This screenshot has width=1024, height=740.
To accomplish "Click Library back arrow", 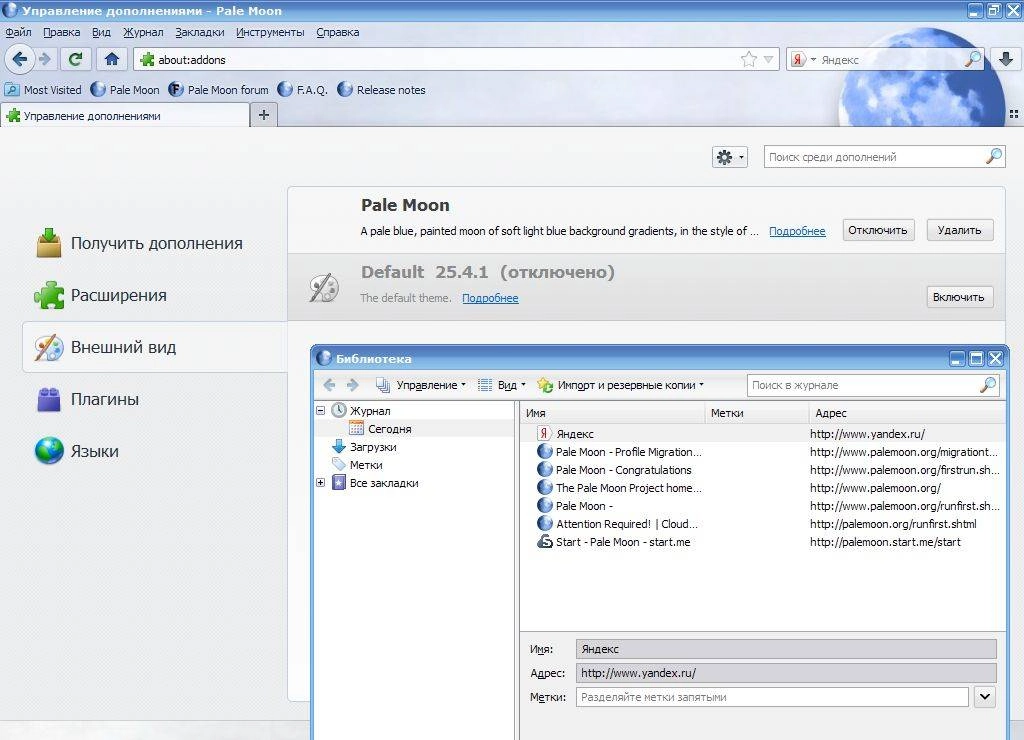I will [330, 385].
